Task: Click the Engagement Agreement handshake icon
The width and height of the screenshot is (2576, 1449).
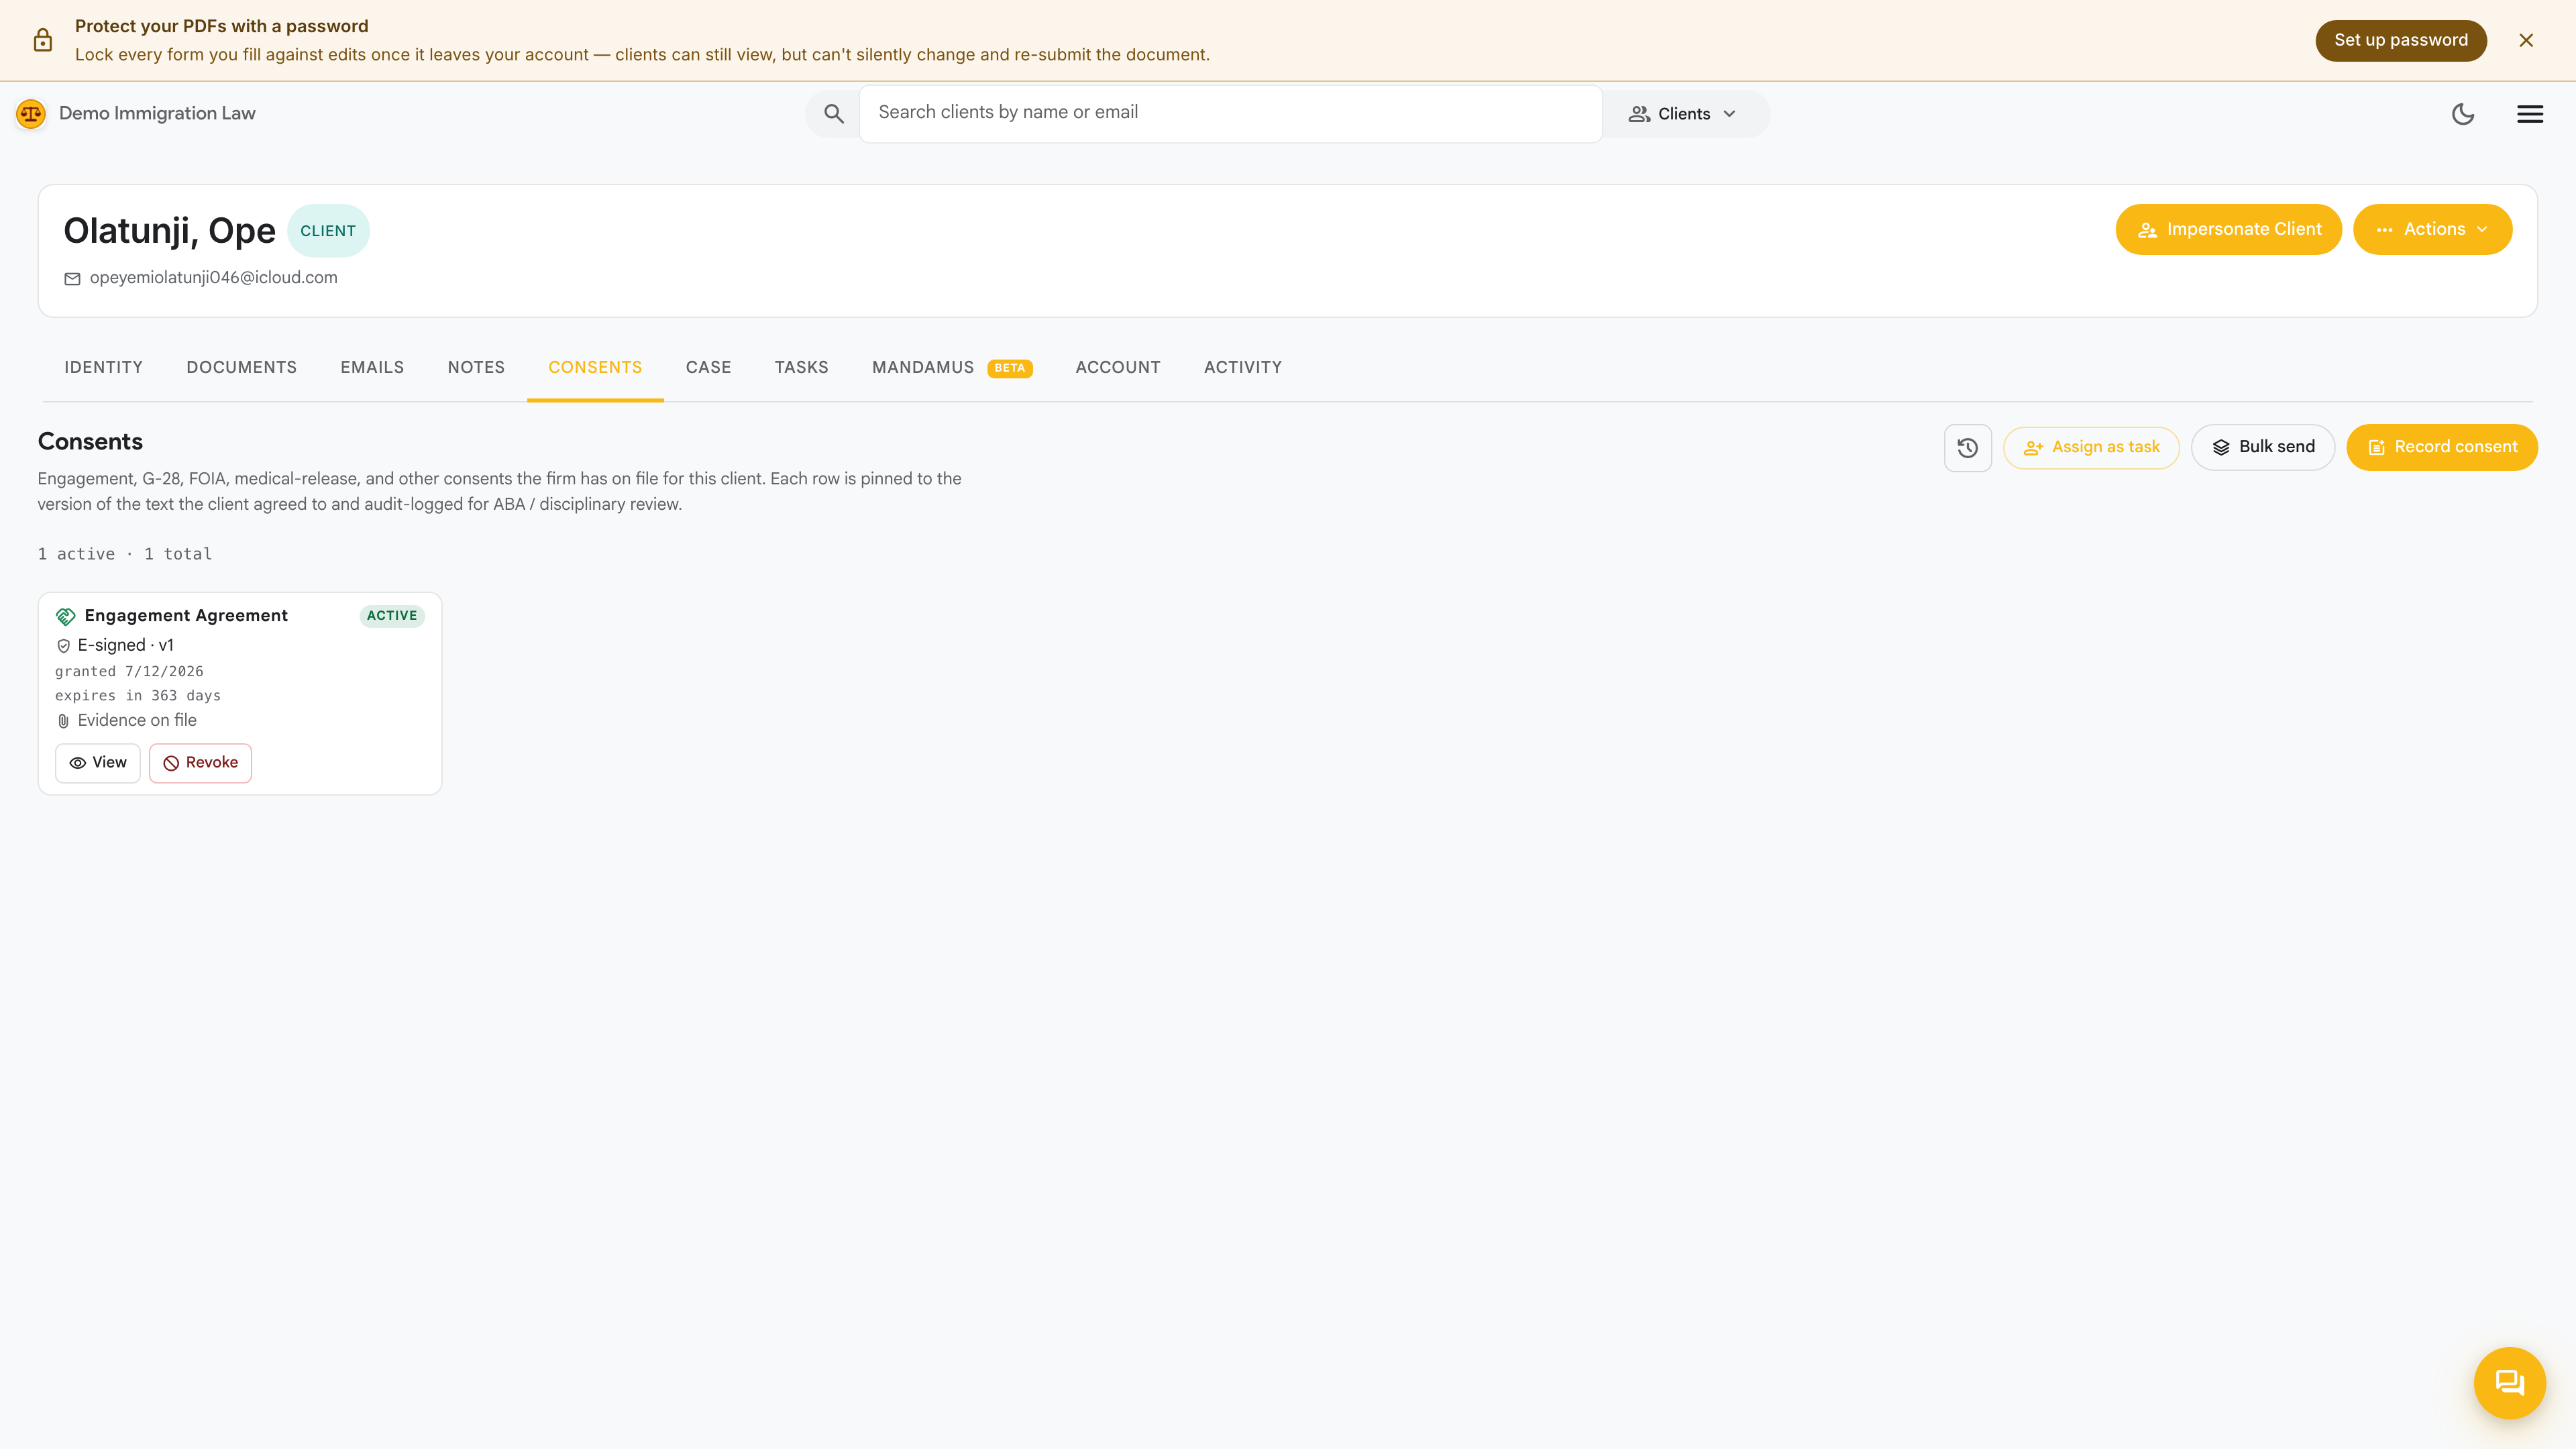Action: (66, 617)
